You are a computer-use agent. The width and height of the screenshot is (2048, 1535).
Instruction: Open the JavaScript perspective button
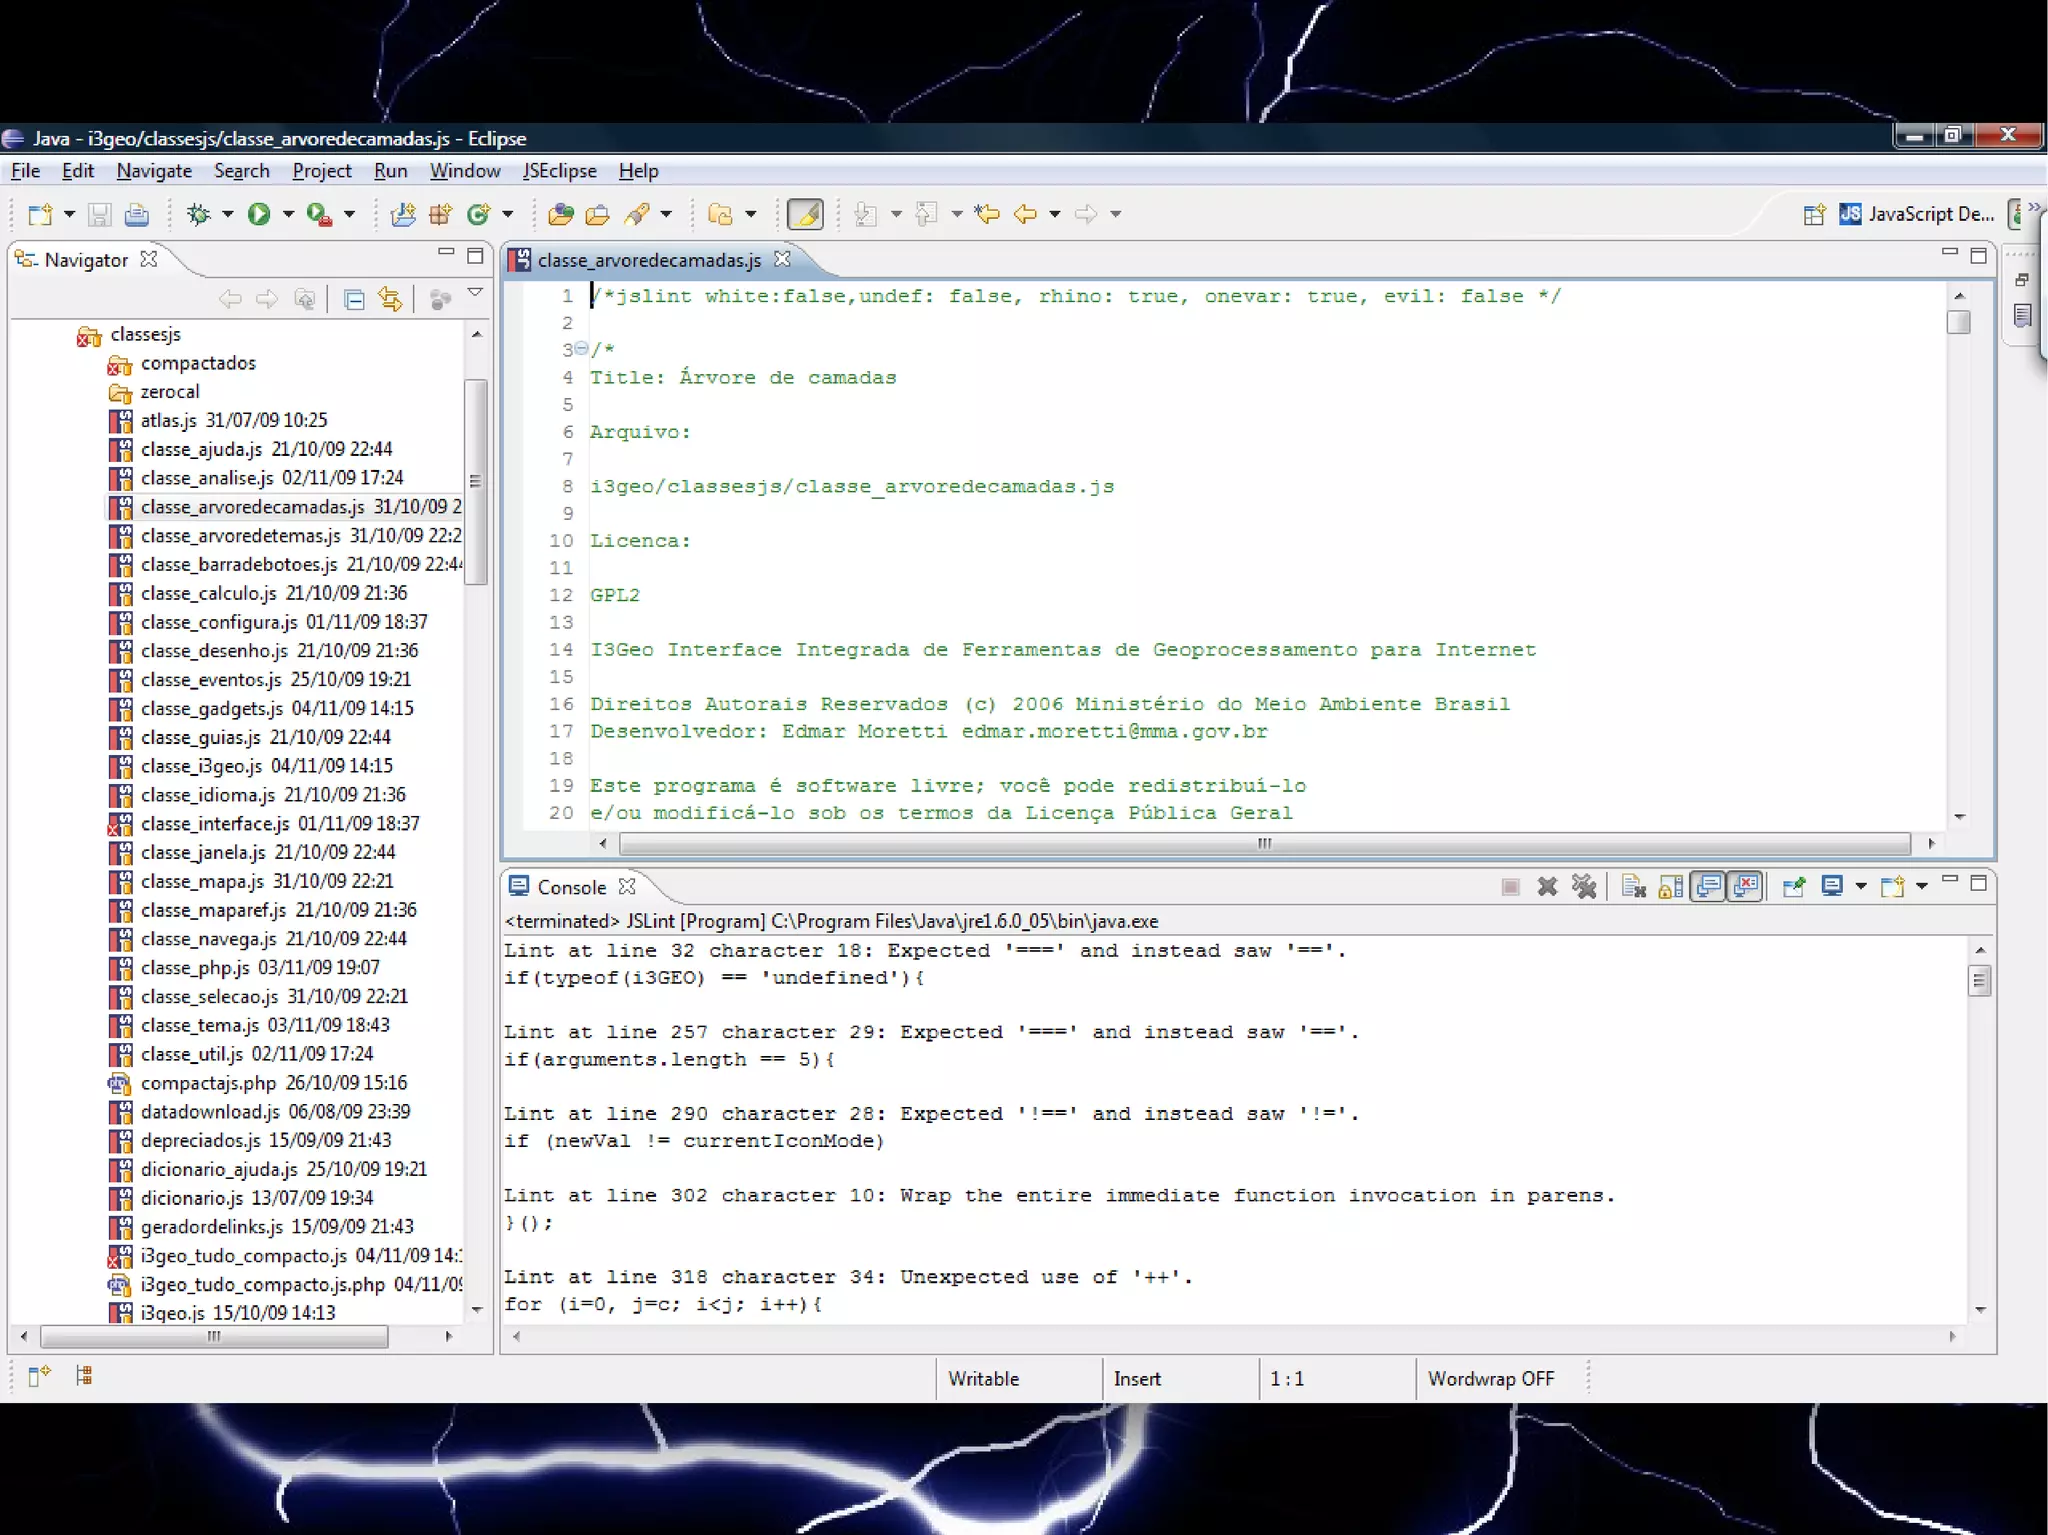point(1915,214)
